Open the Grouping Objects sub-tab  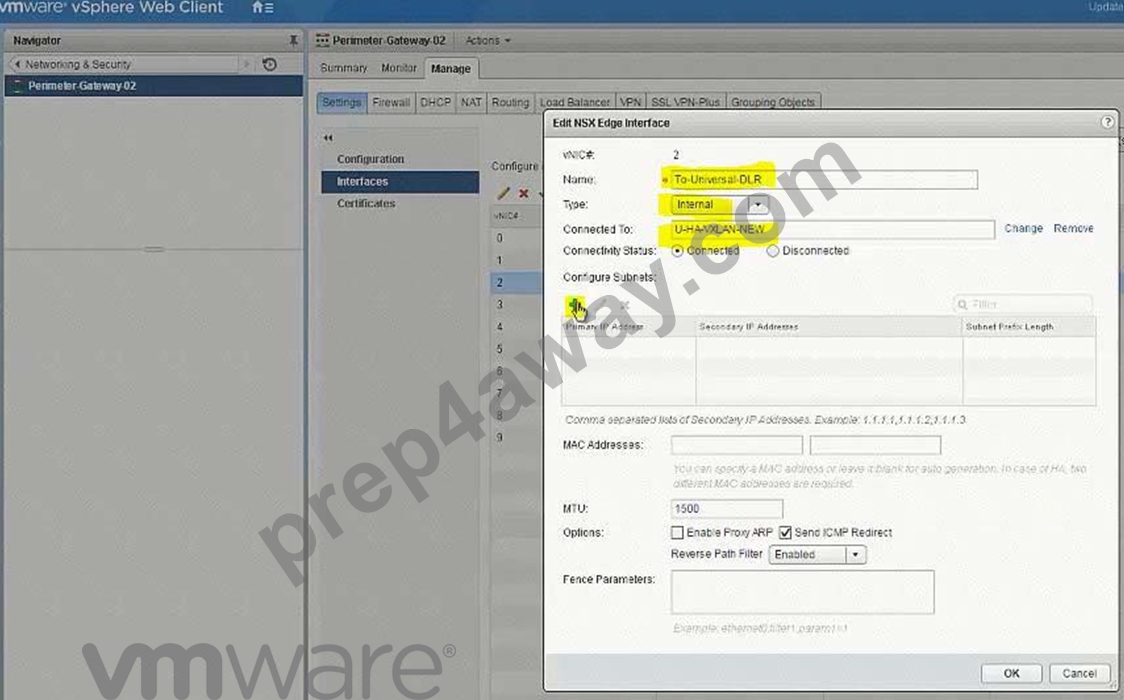[773, 102]
